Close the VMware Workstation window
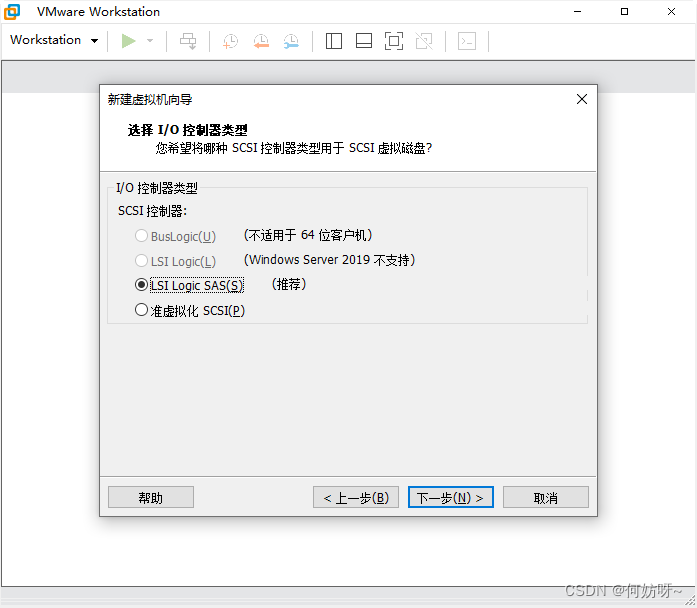 (x=671, y=12)
